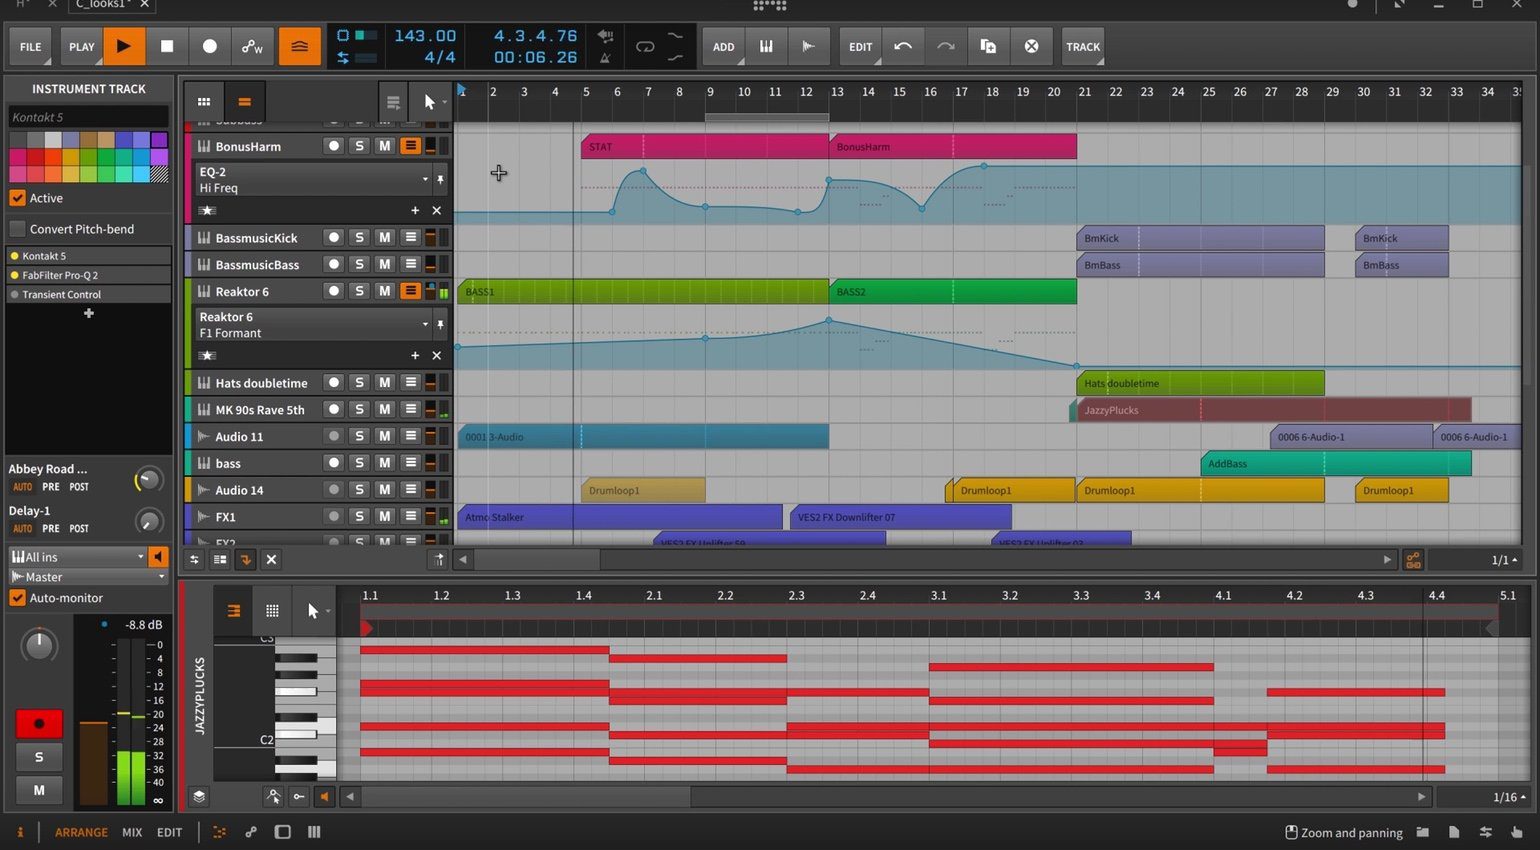The height and width of the screenshot is (850, 1540).
Task: Switch to the EDIT view tab
Action: tap(169, 832)
